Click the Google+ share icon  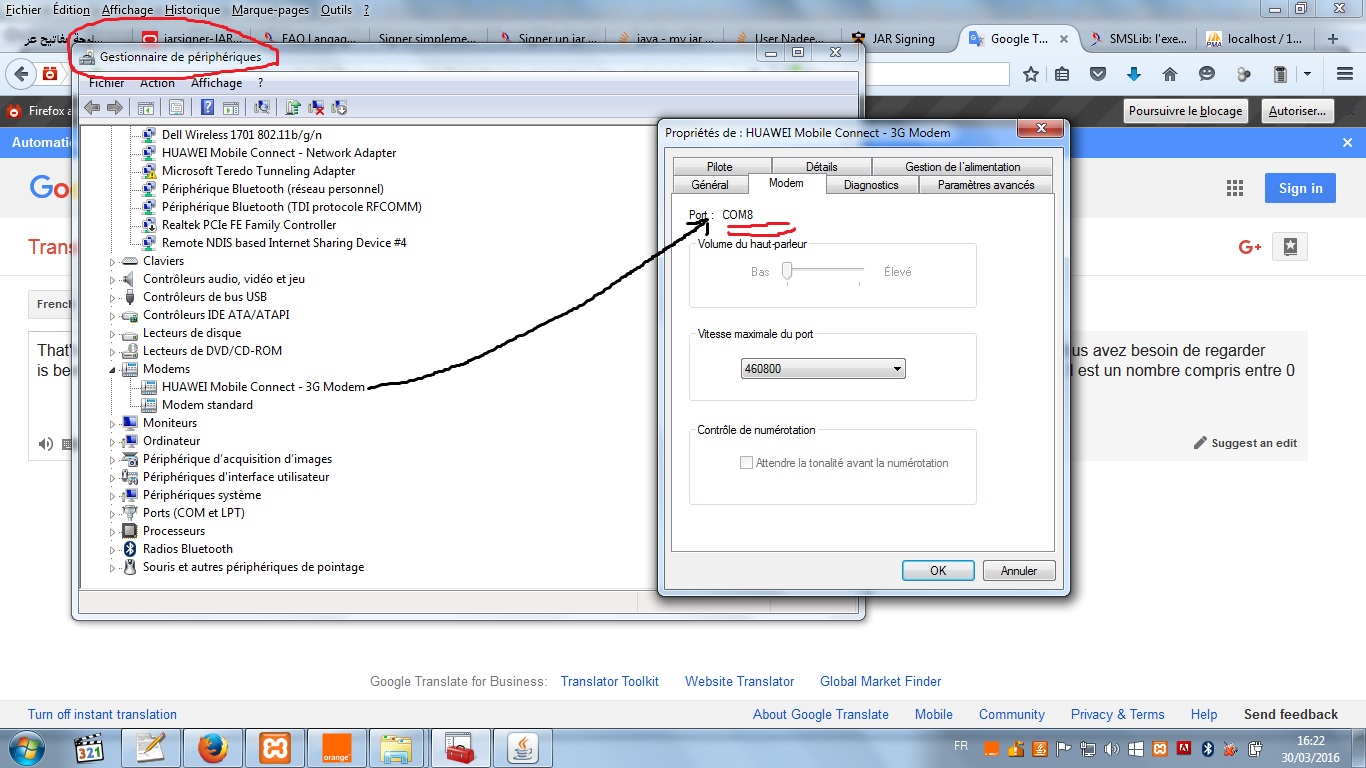[x=1250, y=247]
